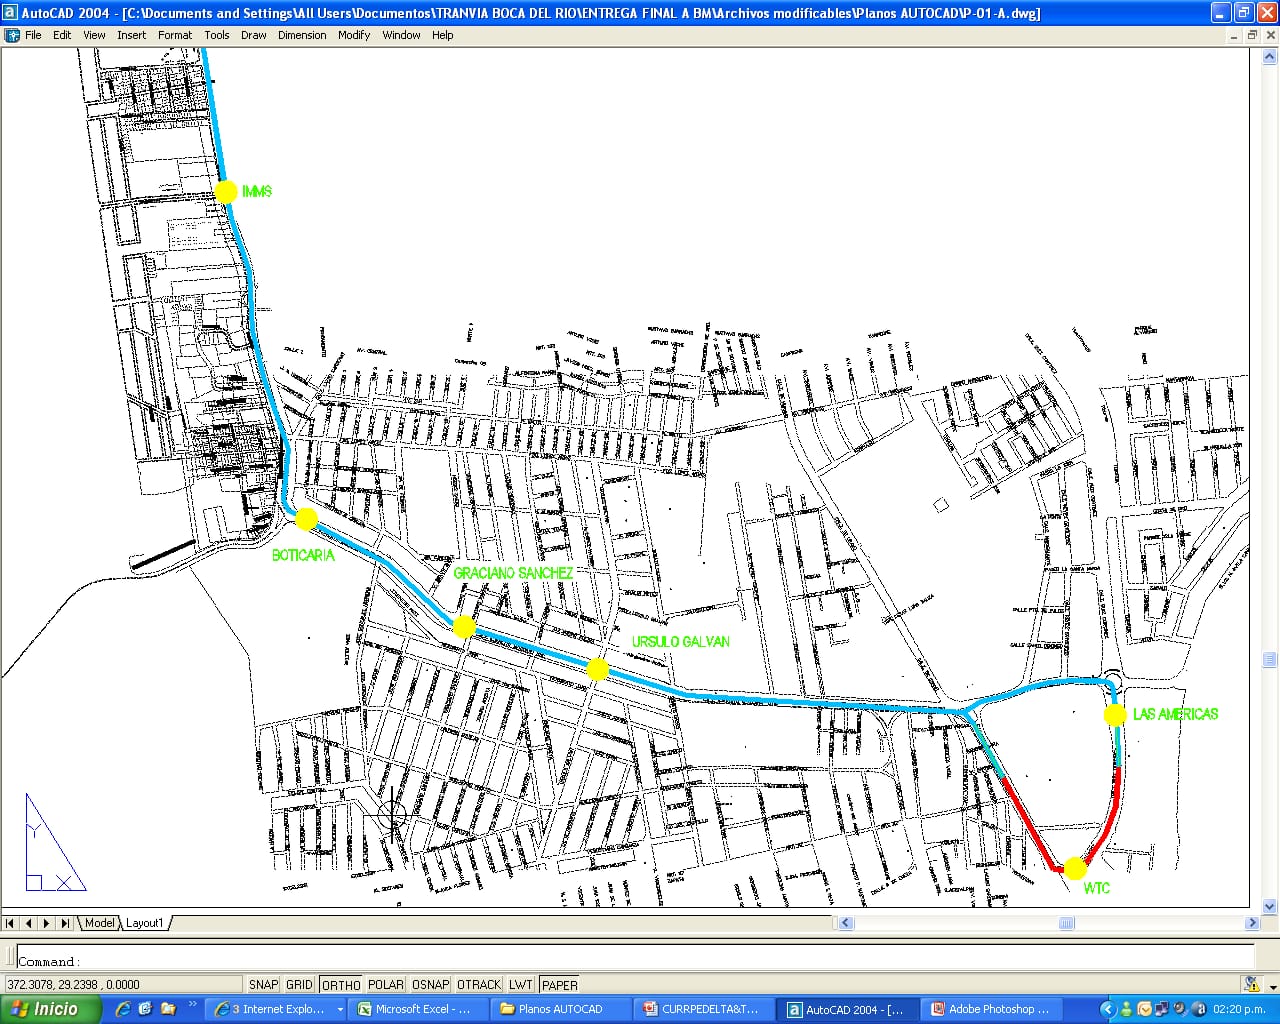Viewport: 1280px width, 1024px height.
Task: Open the communication center tray icon
Action: tap(1250, 984)
